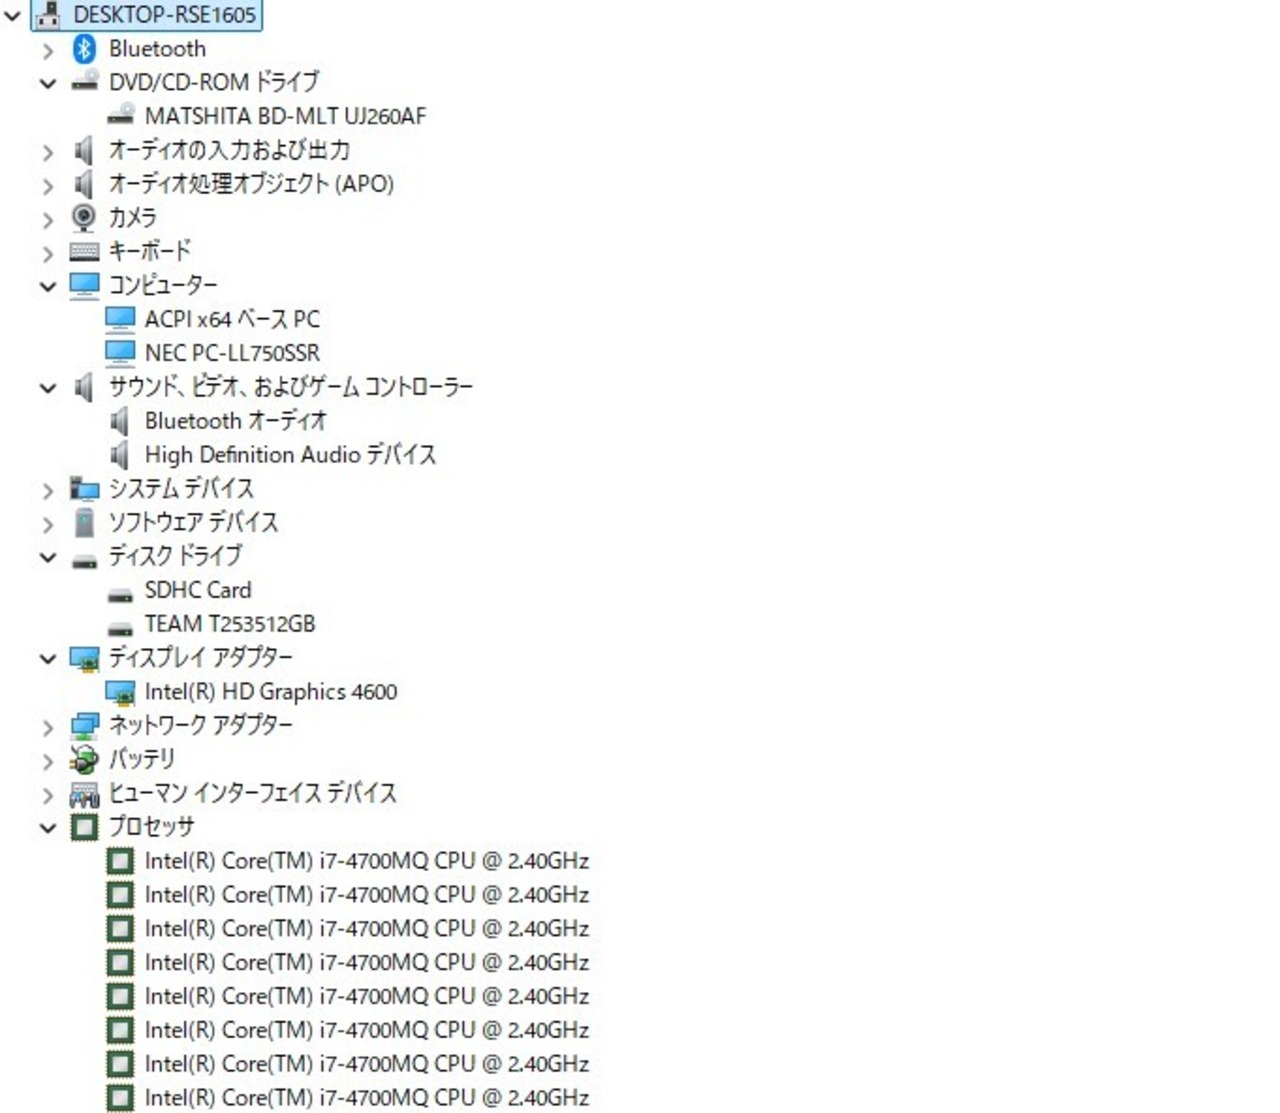
Task: Click the folder icon beside システム デバイス
Action: pos(85,489)
